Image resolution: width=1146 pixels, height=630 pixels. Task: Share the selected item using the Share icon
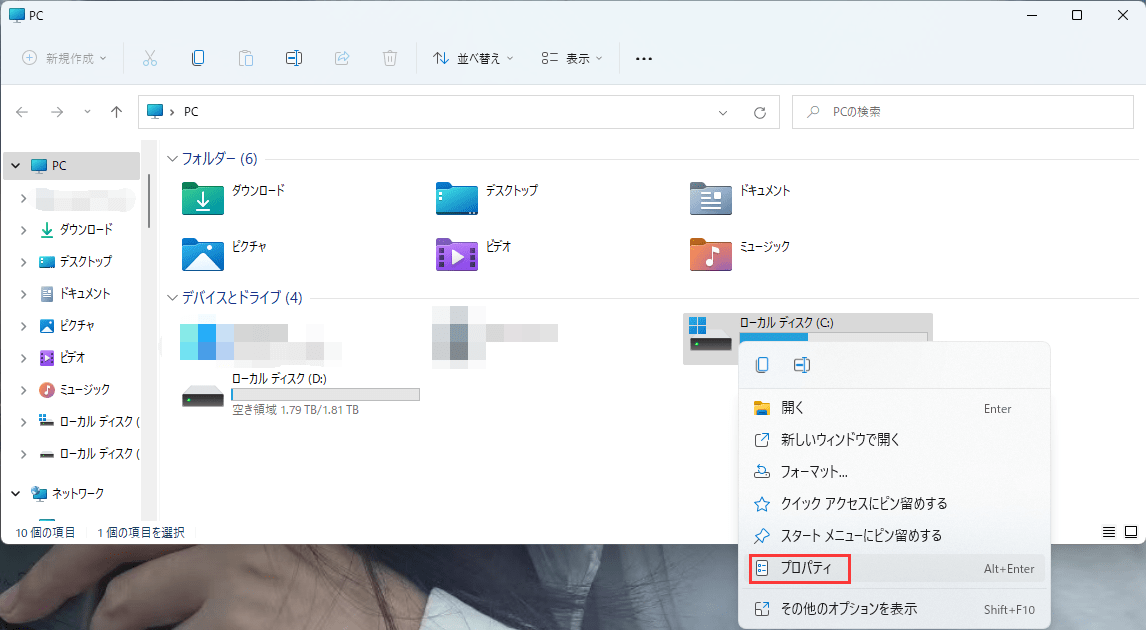pyautogui.click(x=341, y=57)
